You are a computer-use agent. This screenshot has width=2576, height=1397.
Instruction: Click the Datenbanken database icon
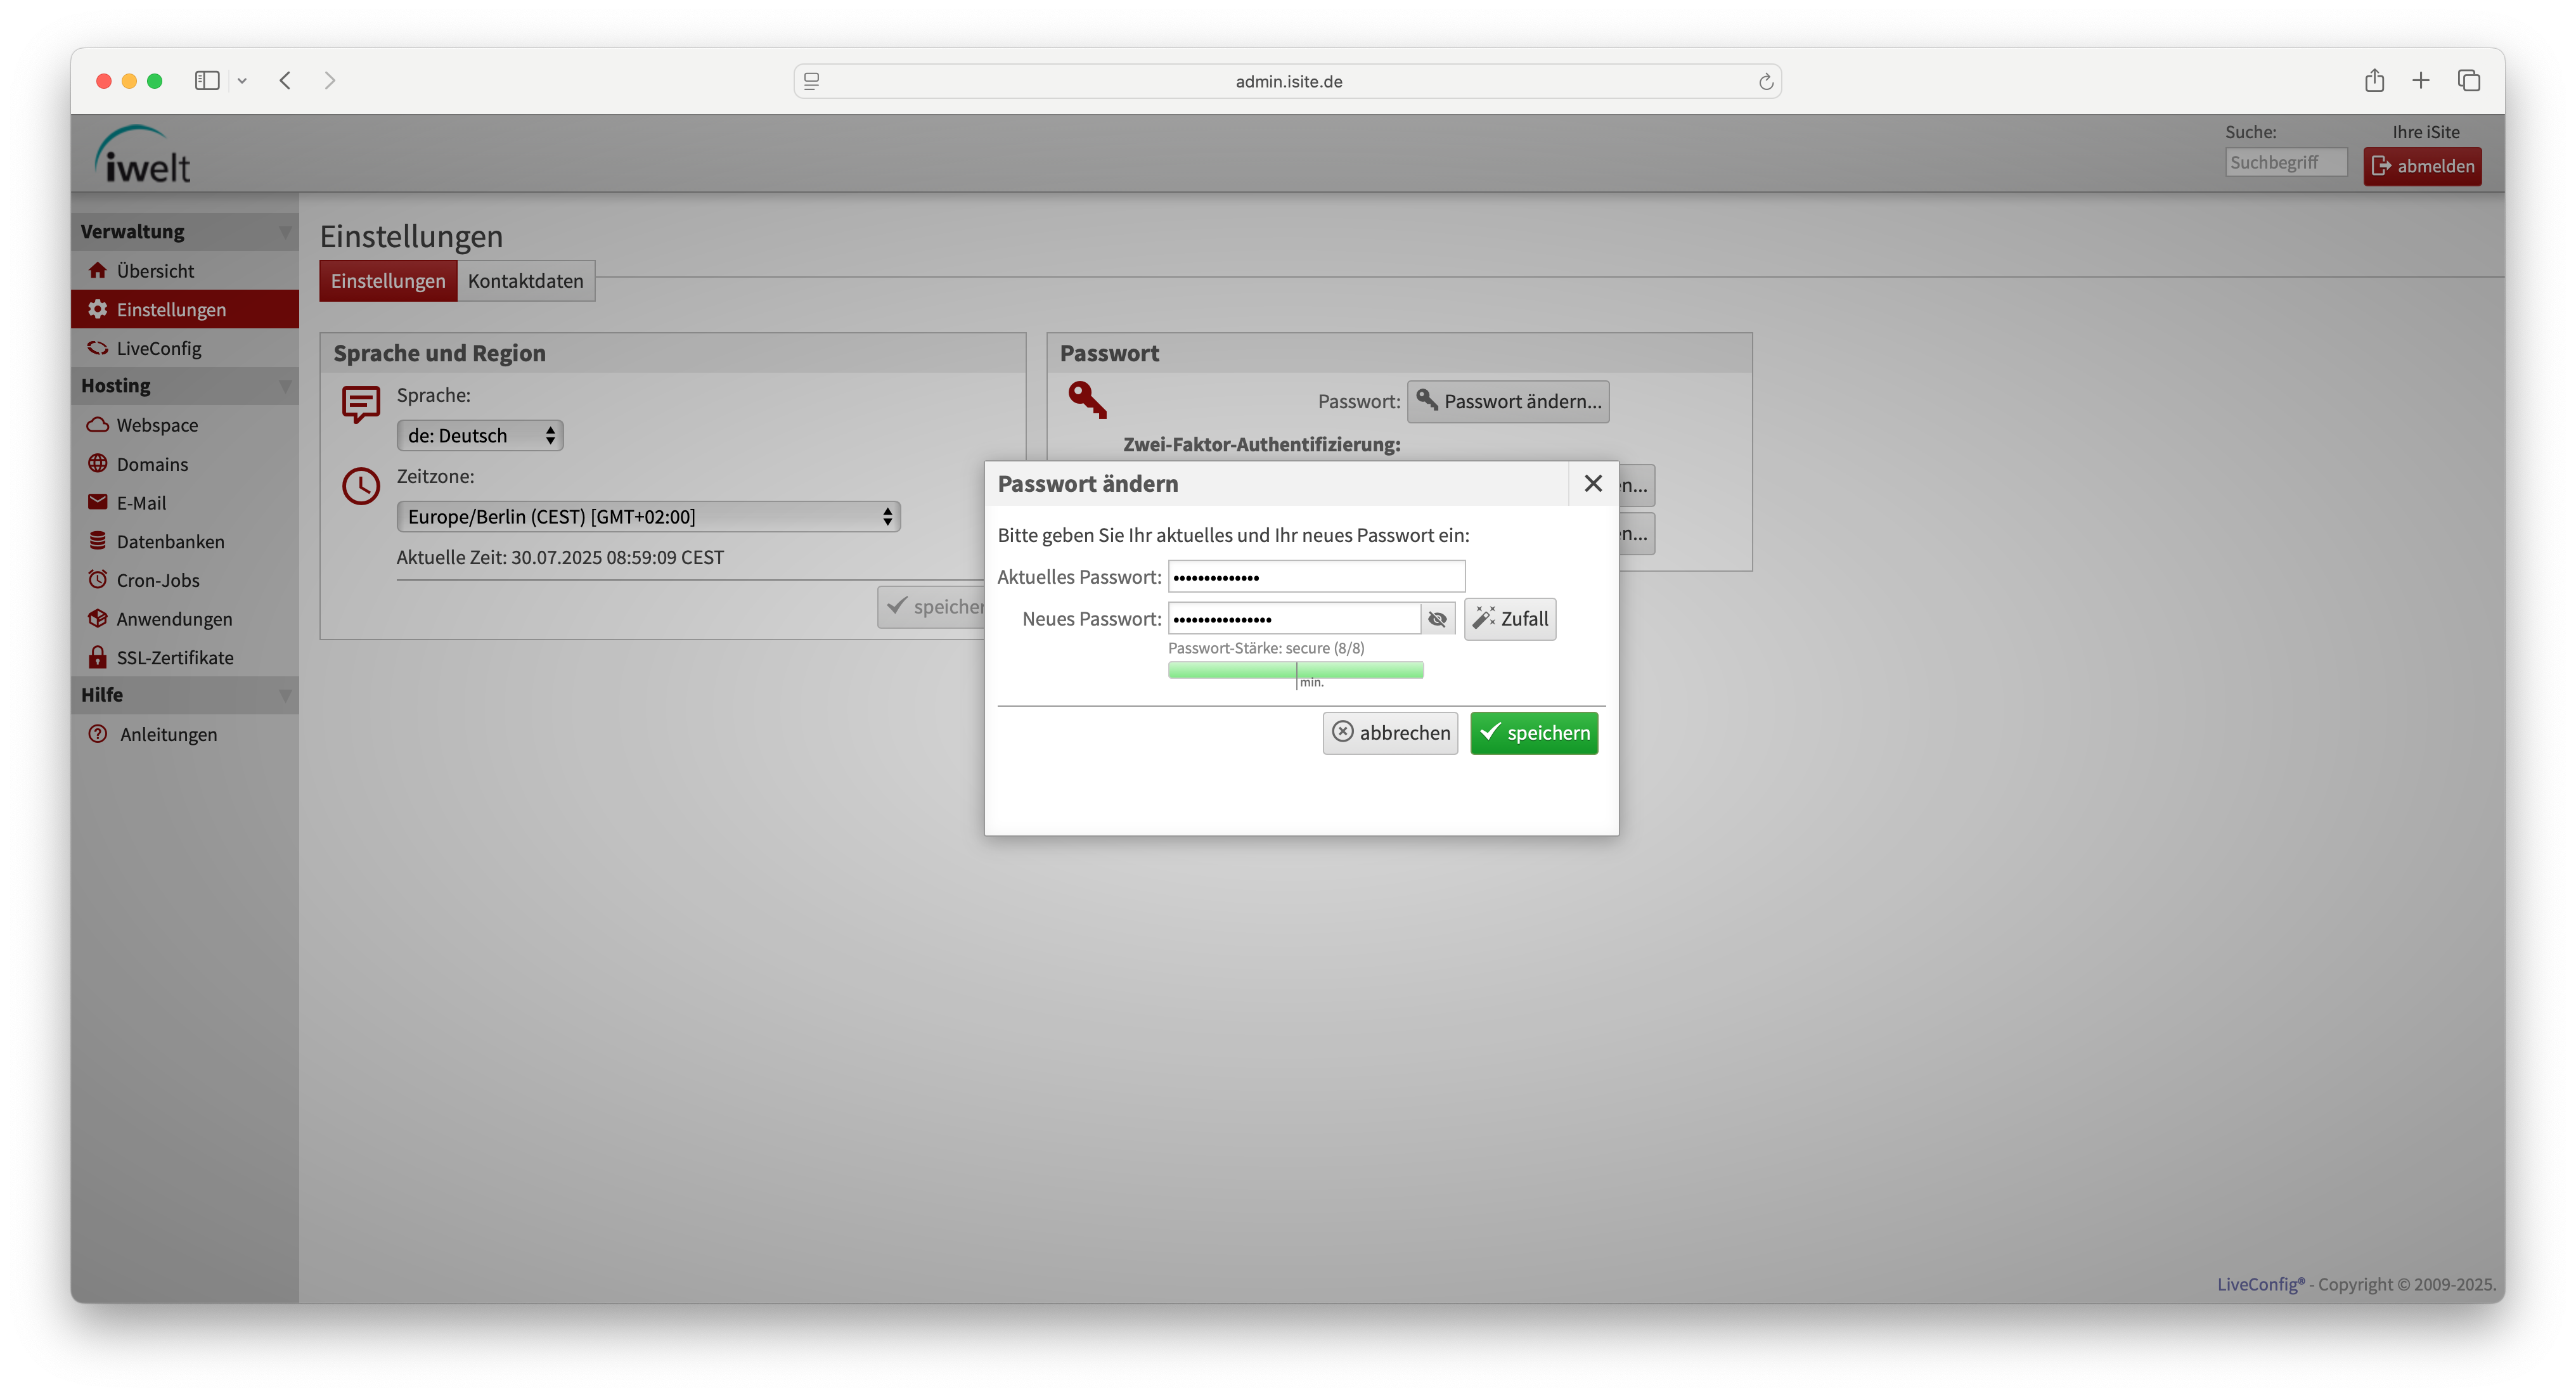click(x=97, y=541)
